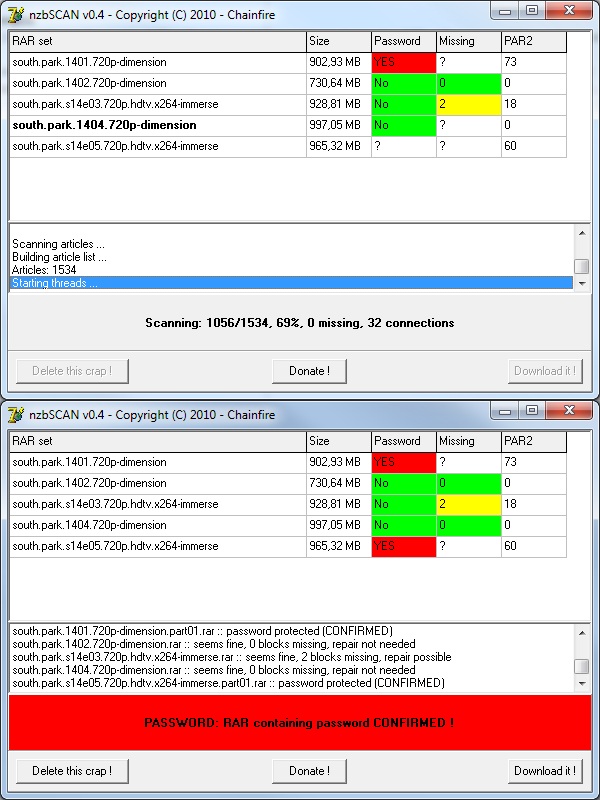Select bold south.park.1404.720p-dimension row in top window
The height and width of the screenshot is (800, 600).
click(288, 125)
